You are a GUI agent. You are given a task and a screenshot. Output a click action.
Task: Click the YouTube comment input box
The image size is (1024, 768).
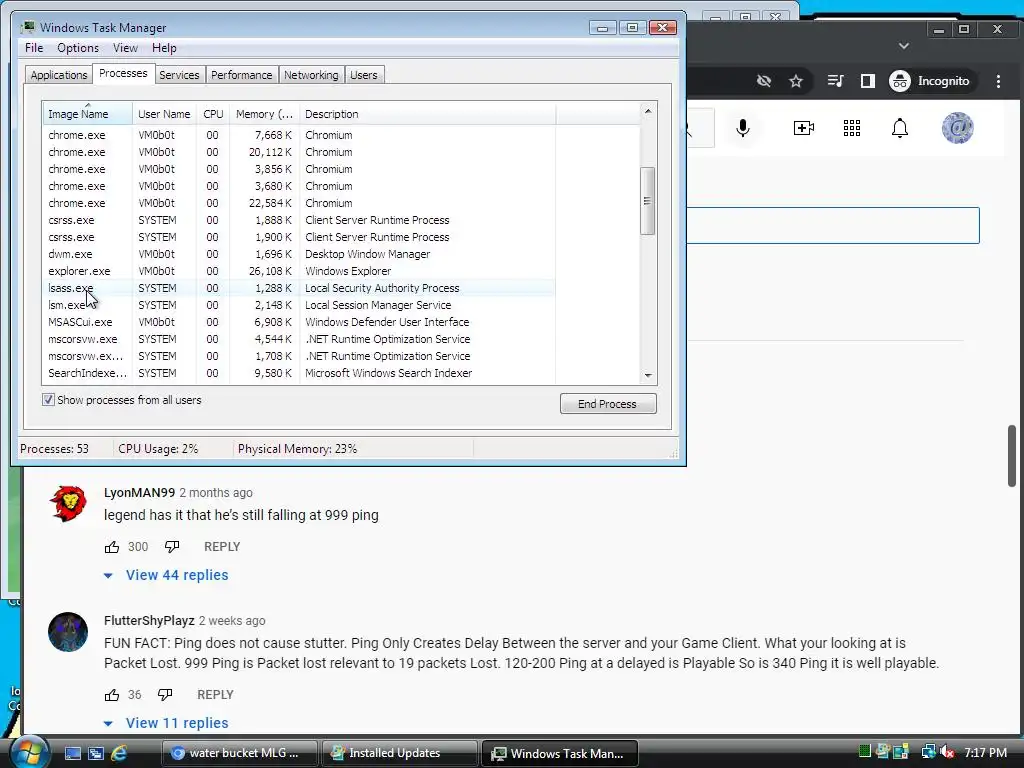click(x=833, y=225)
